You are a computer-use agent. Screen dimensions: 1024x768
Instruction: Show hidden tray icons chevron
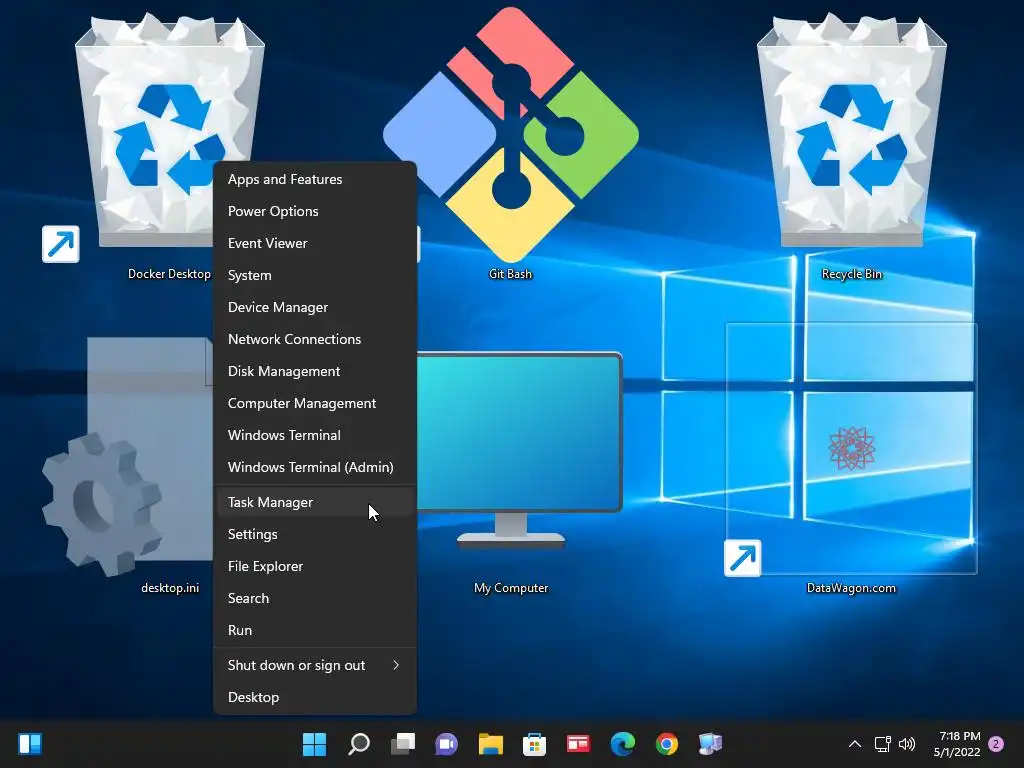[855, 744]
